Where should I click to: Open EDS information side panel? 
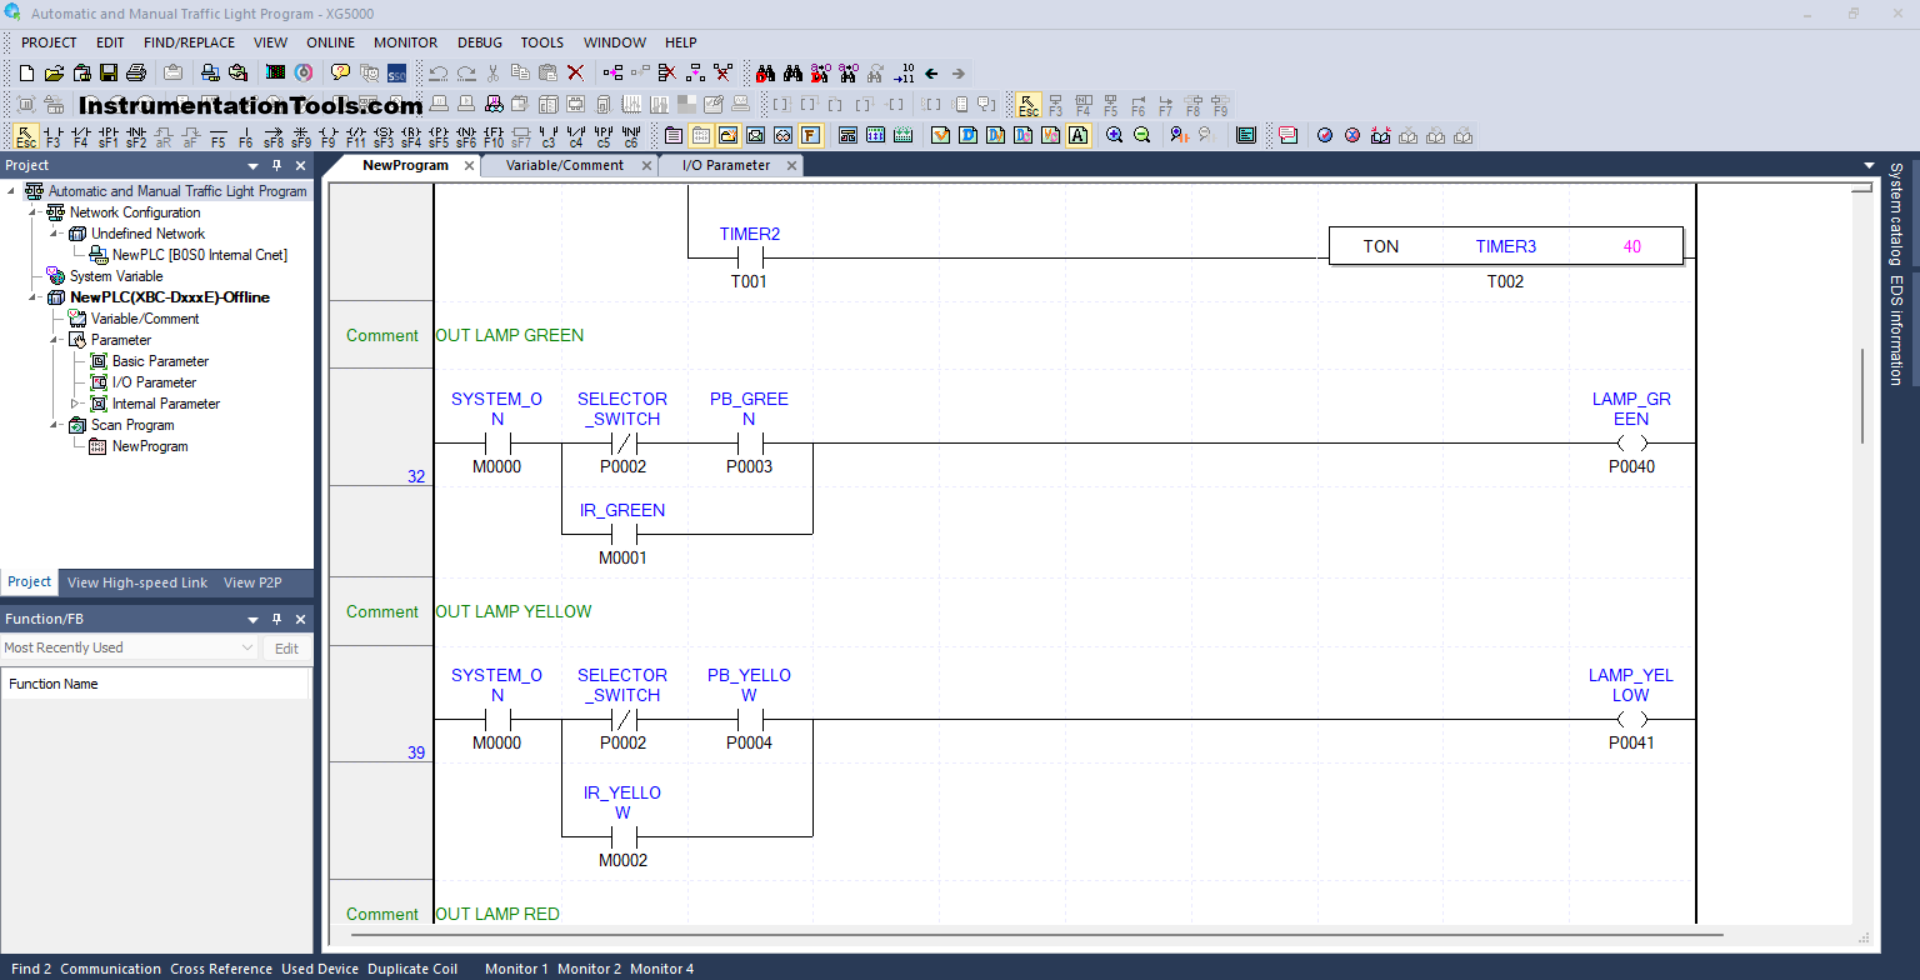(1895, 330)
